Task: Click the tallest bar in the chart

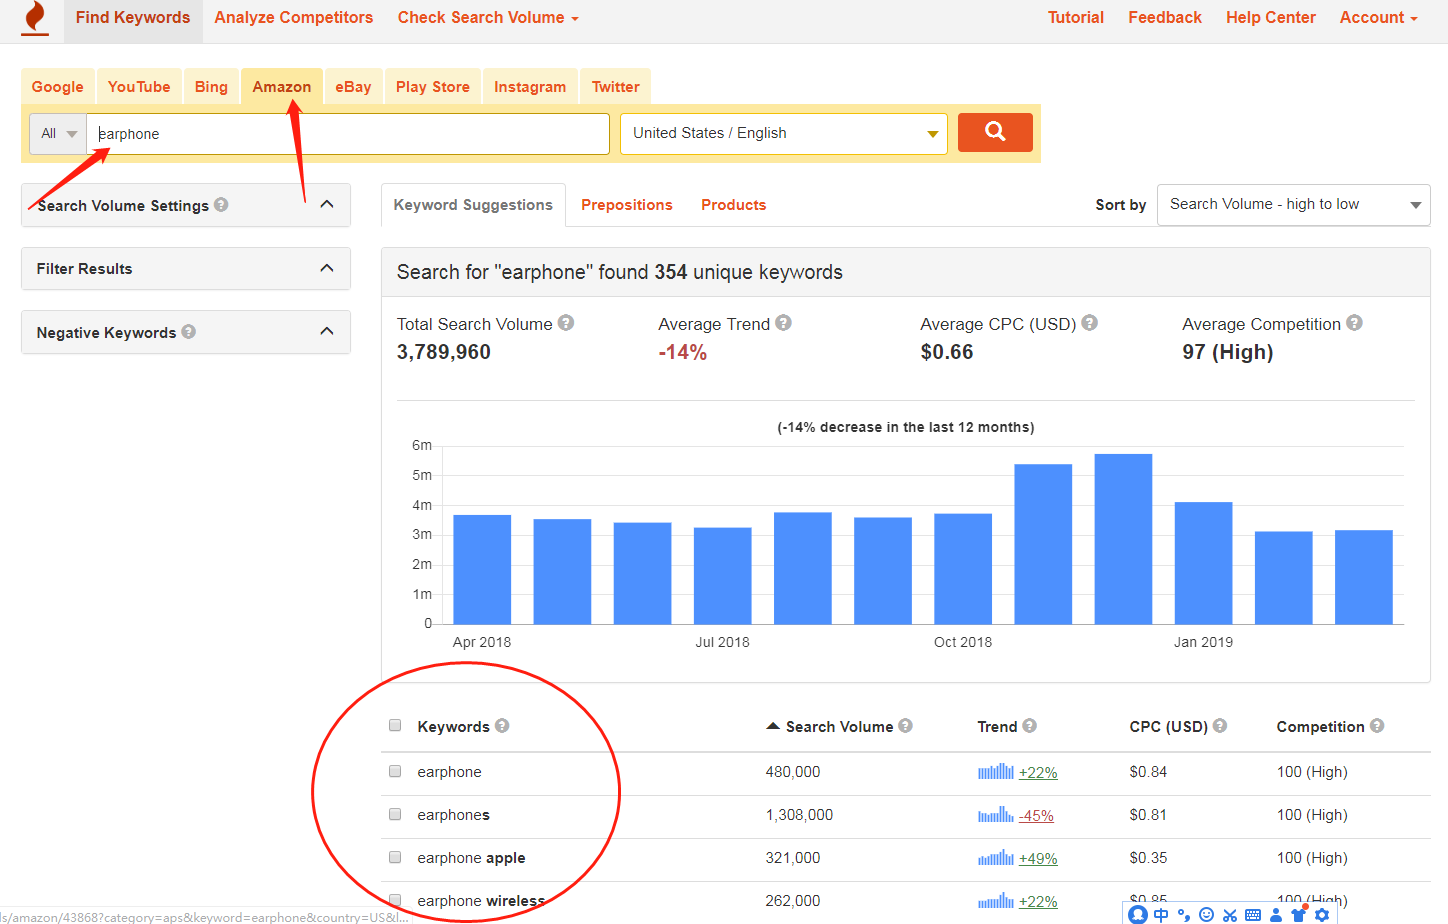Action: click(1123, 539)
